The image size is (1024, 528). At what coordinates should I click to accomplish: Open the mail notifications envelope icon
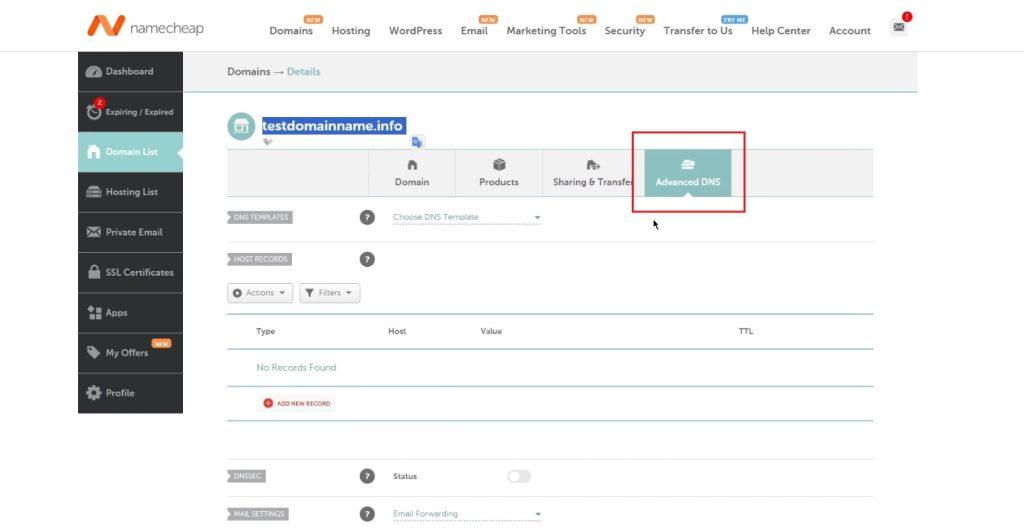click(x=899, y=27)
